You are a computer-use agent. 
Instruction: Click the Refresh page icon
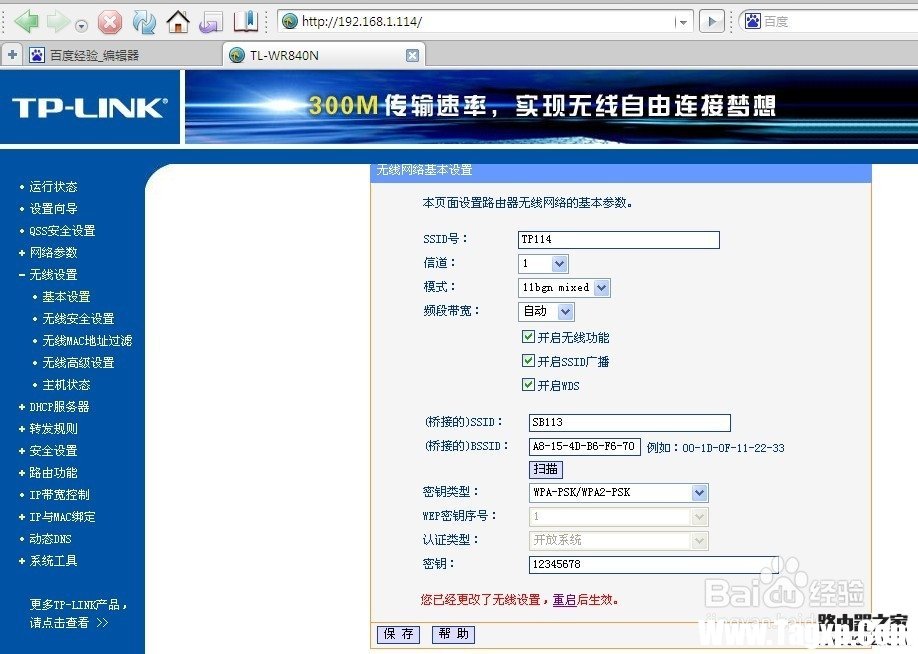144,22
